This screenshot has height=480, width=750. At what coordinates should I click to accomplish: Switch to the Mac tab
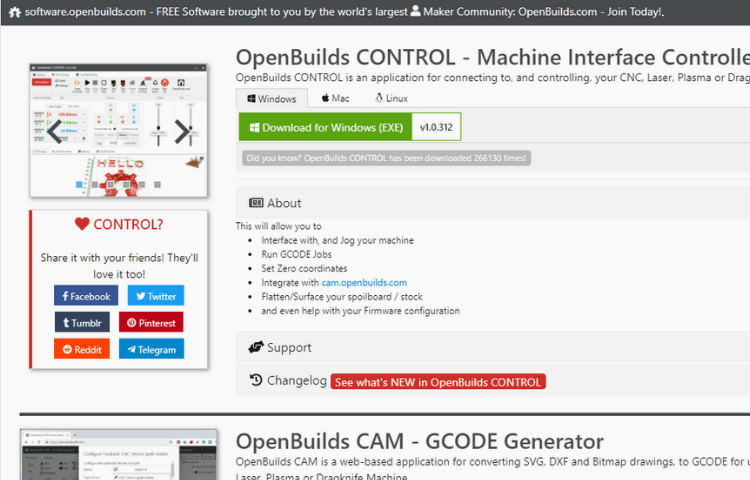click(x=335, y=98)
